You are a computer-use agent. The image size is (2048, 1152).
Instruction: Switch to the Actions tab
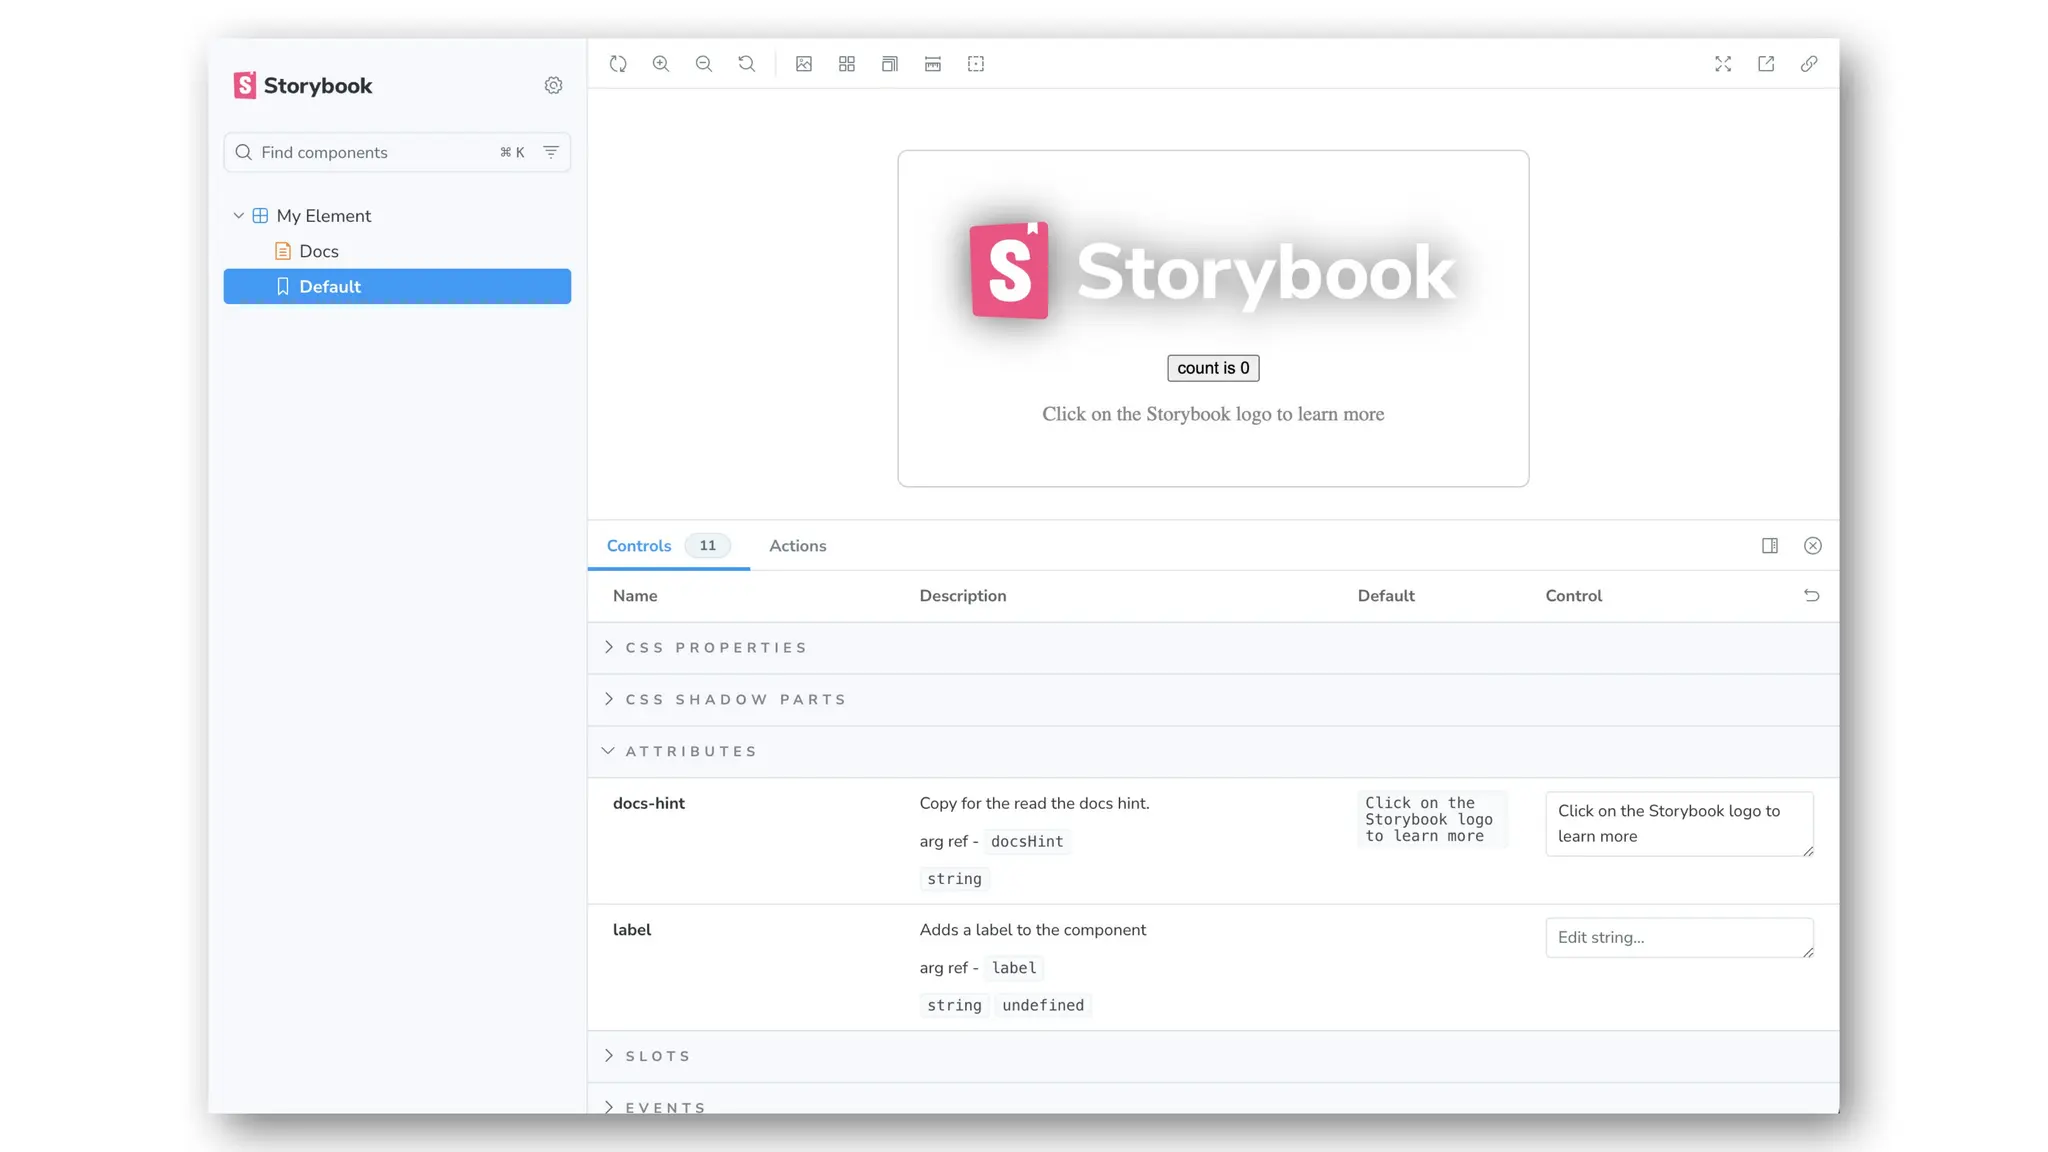(x=797, y=546)
